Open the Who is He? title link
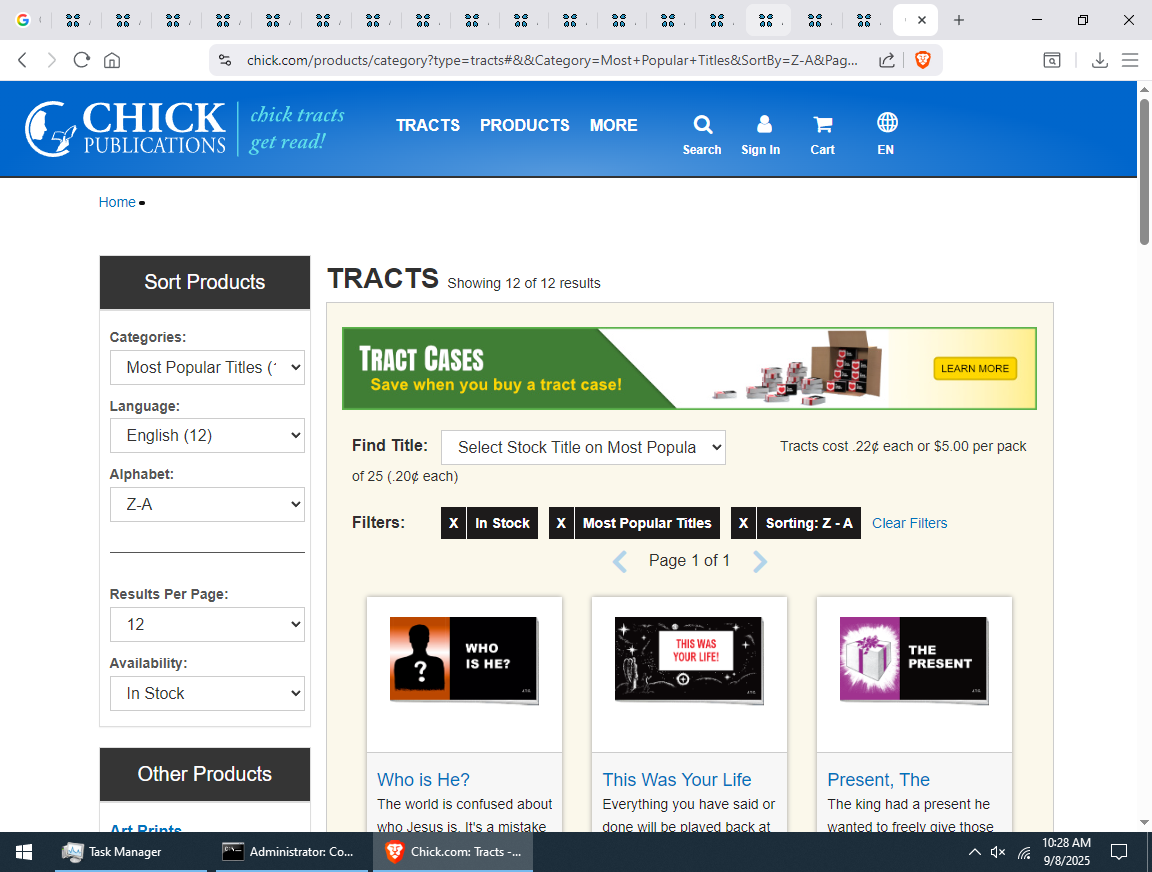The height and width of the screenshot is (872, 1152). tap(423, 779)
